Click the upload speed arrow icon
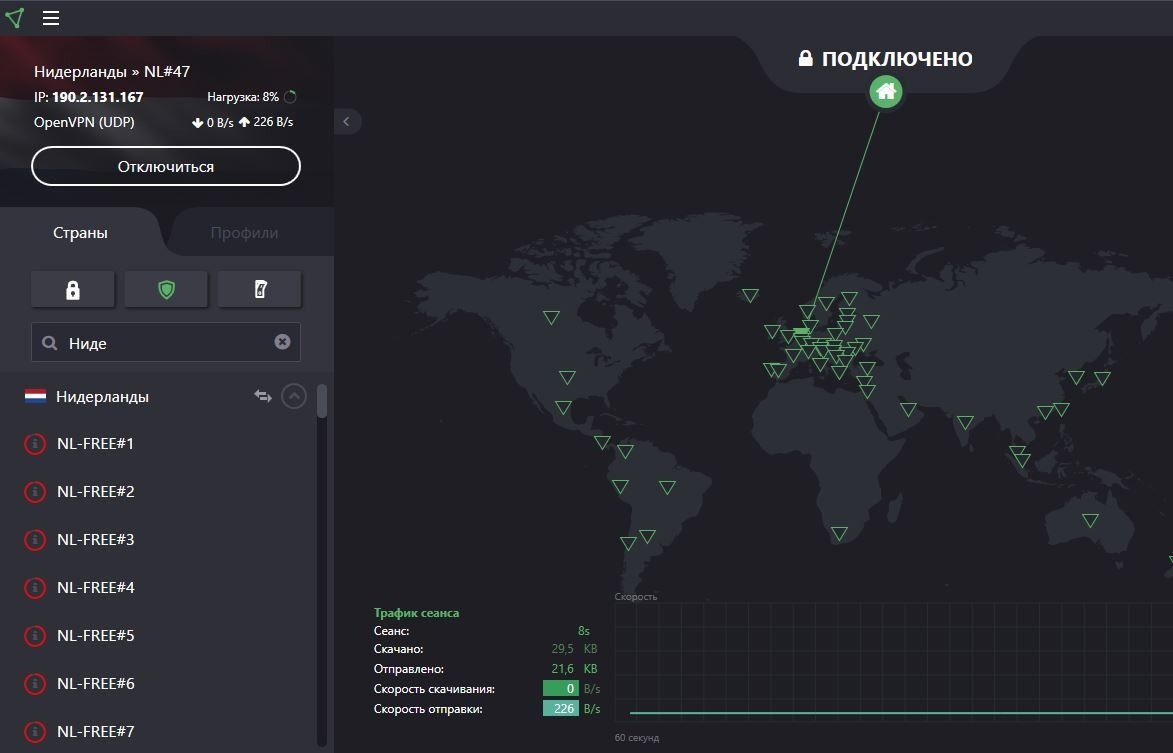 click(x=244, y=122)
